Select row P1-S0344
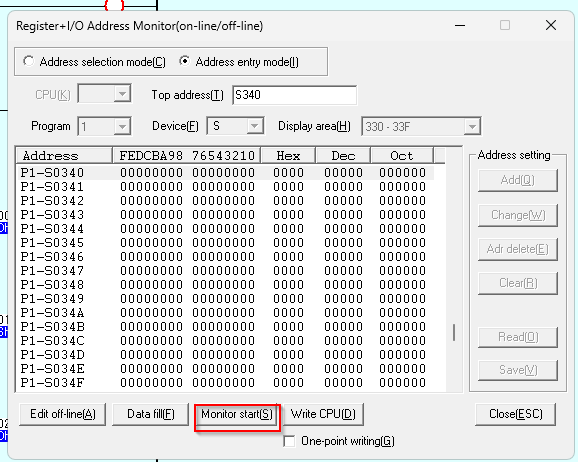The width and height of the screenshot is (578, 462). pyautogui.click(x=226, y=229)
